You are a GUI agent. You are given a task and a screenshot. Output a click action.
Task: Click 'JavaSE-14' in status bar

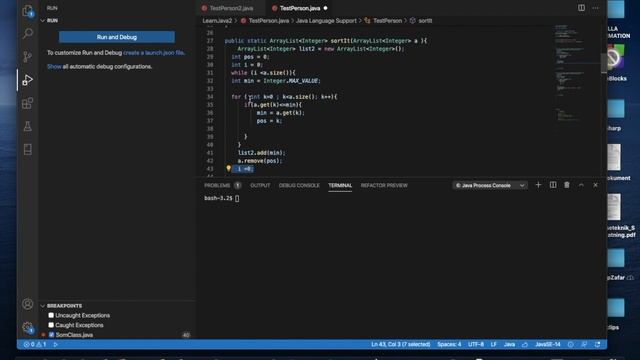pyautogui.click(x=548, y=344)
